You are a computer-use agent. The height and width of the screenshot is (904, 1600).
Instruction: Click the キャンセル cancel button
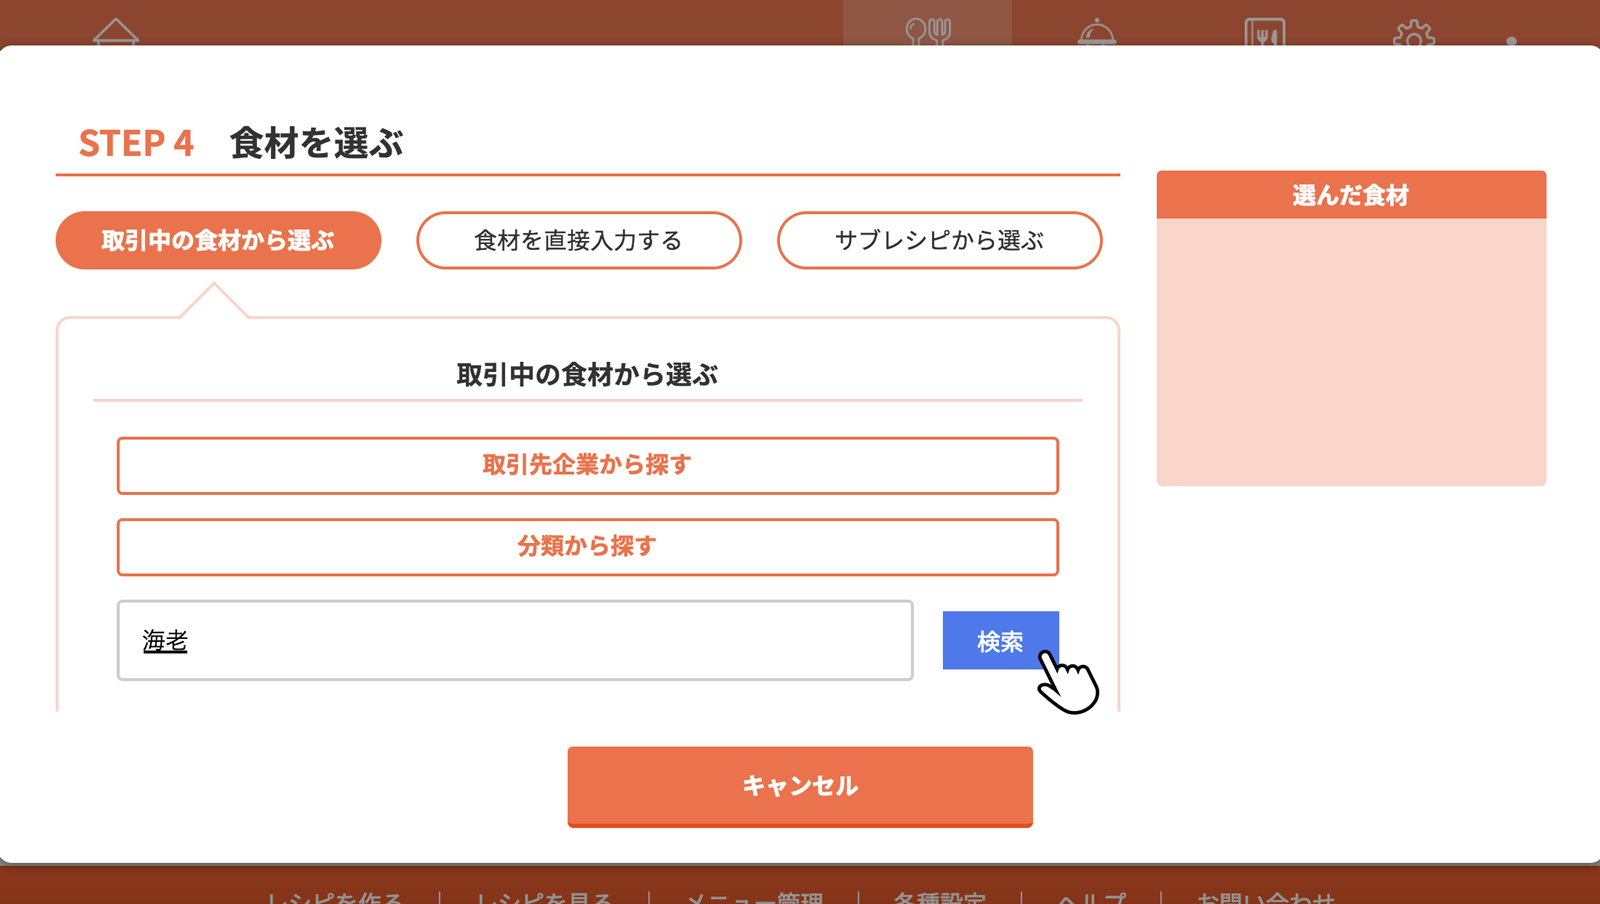point(800,786)
